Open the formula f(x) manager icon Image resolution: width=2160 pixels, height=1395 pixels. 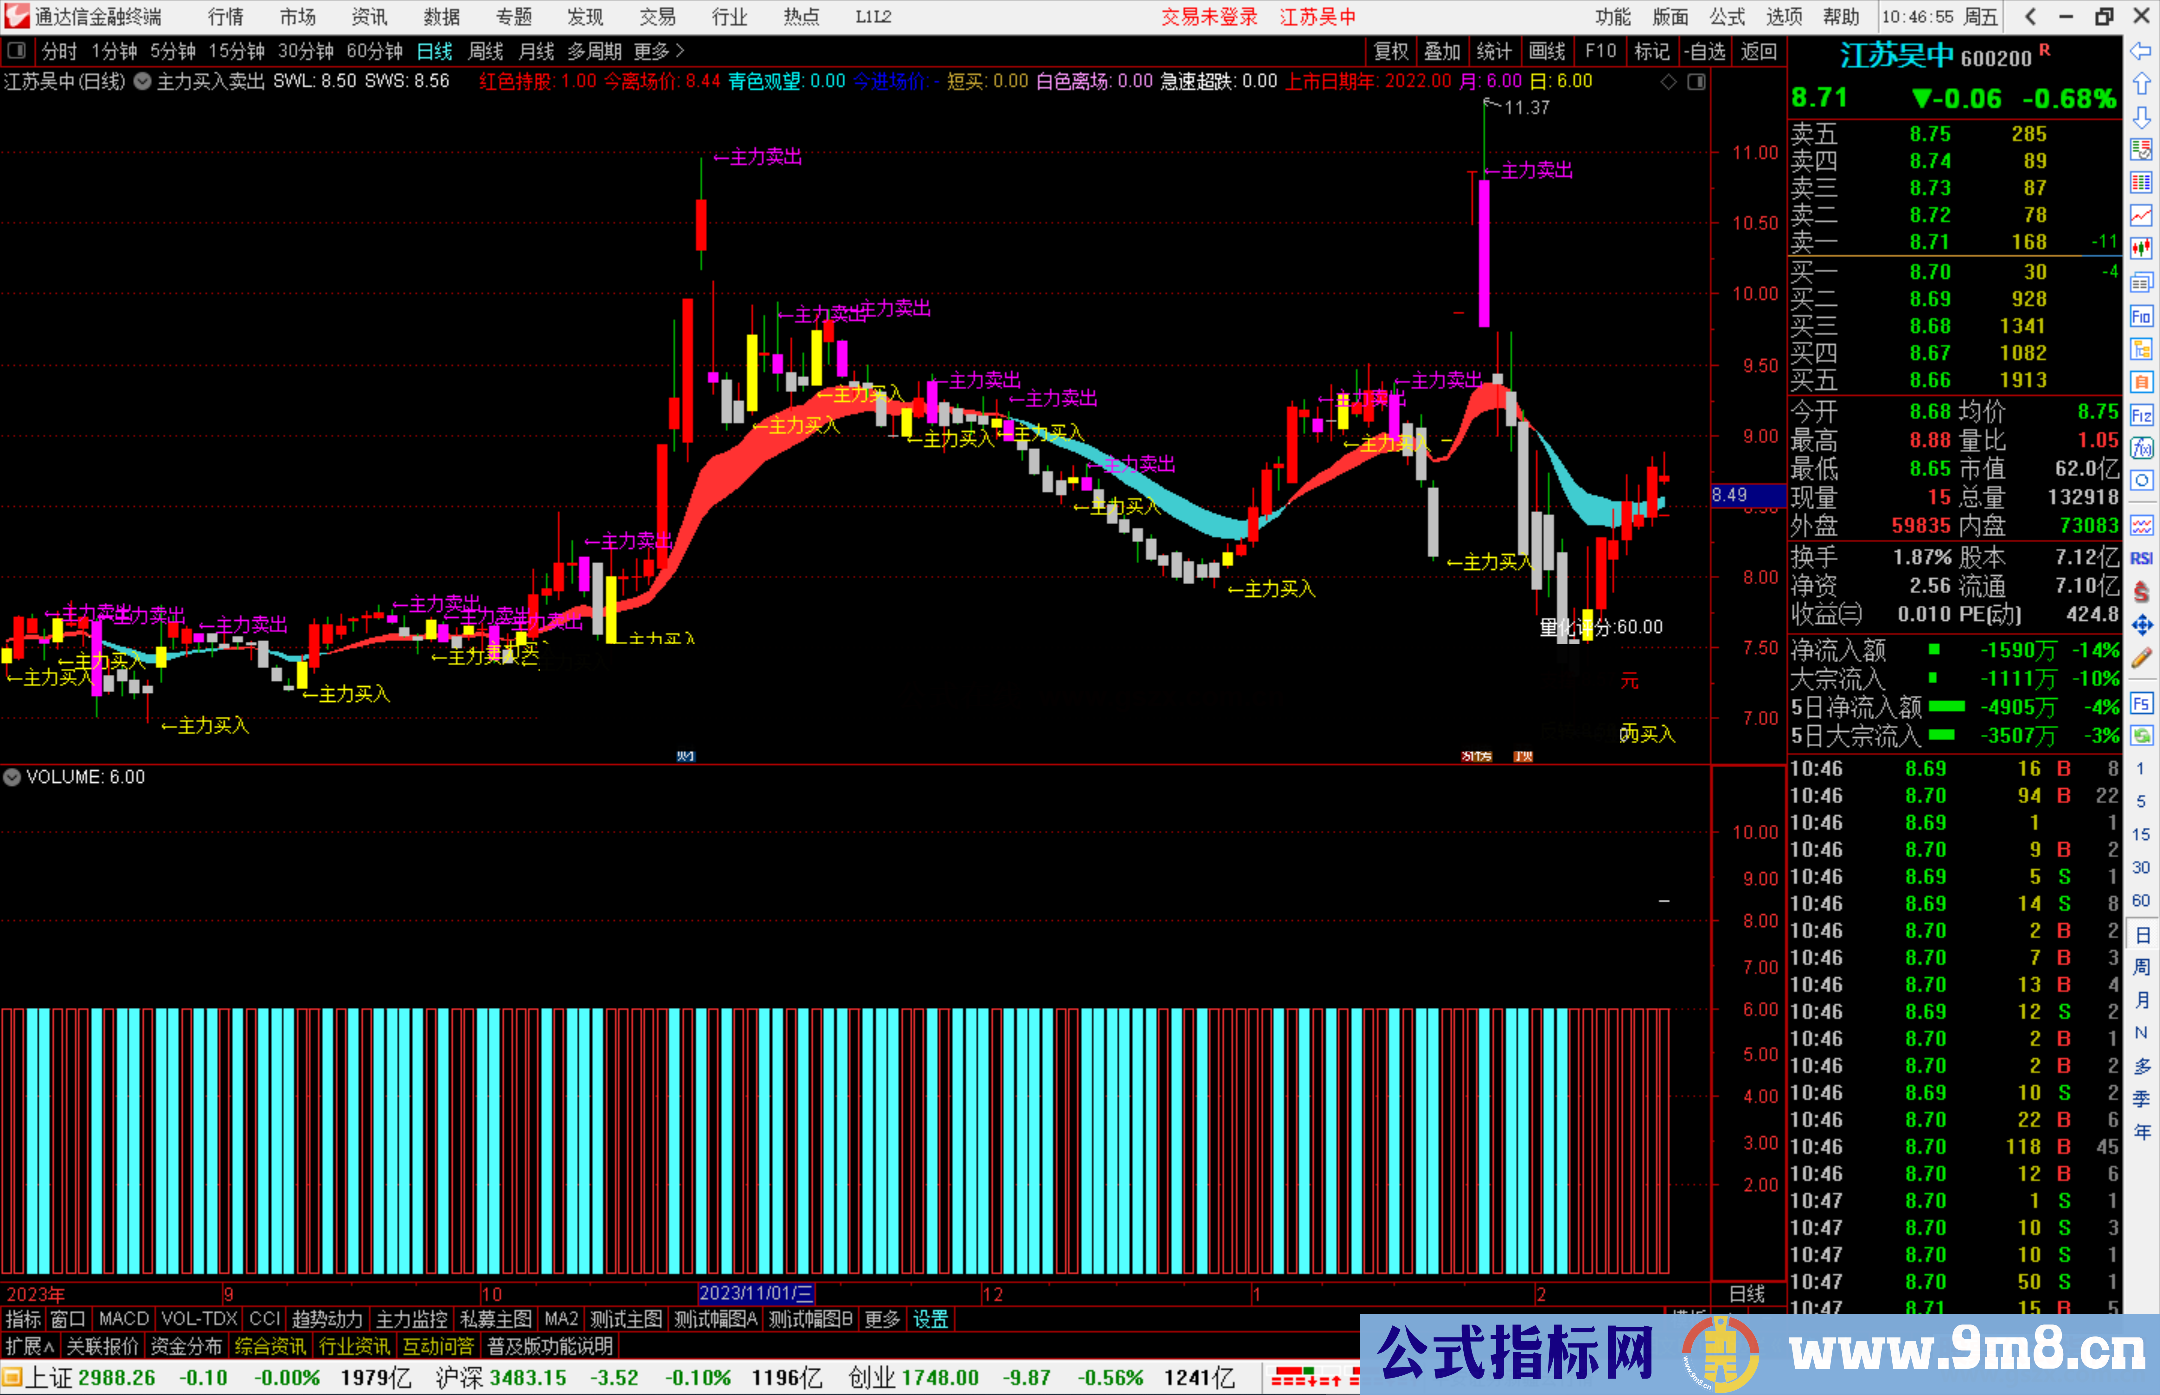(x=2141, y=448)
